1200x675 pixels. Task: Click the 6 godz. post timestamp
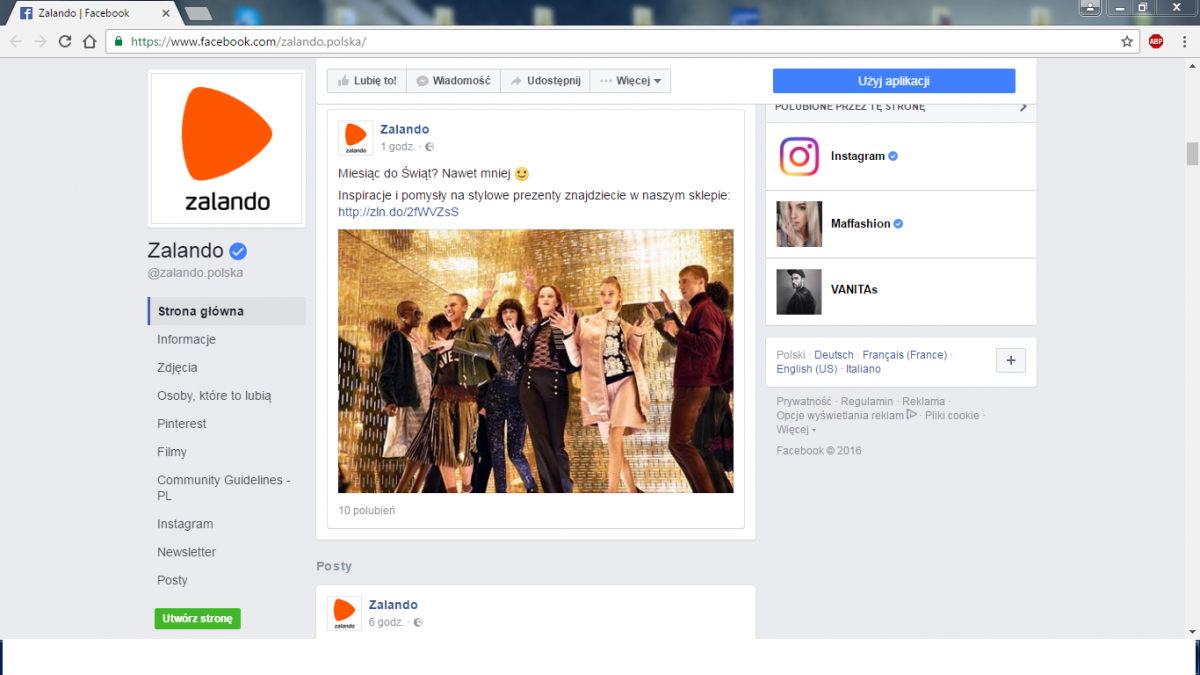point(387,622)
